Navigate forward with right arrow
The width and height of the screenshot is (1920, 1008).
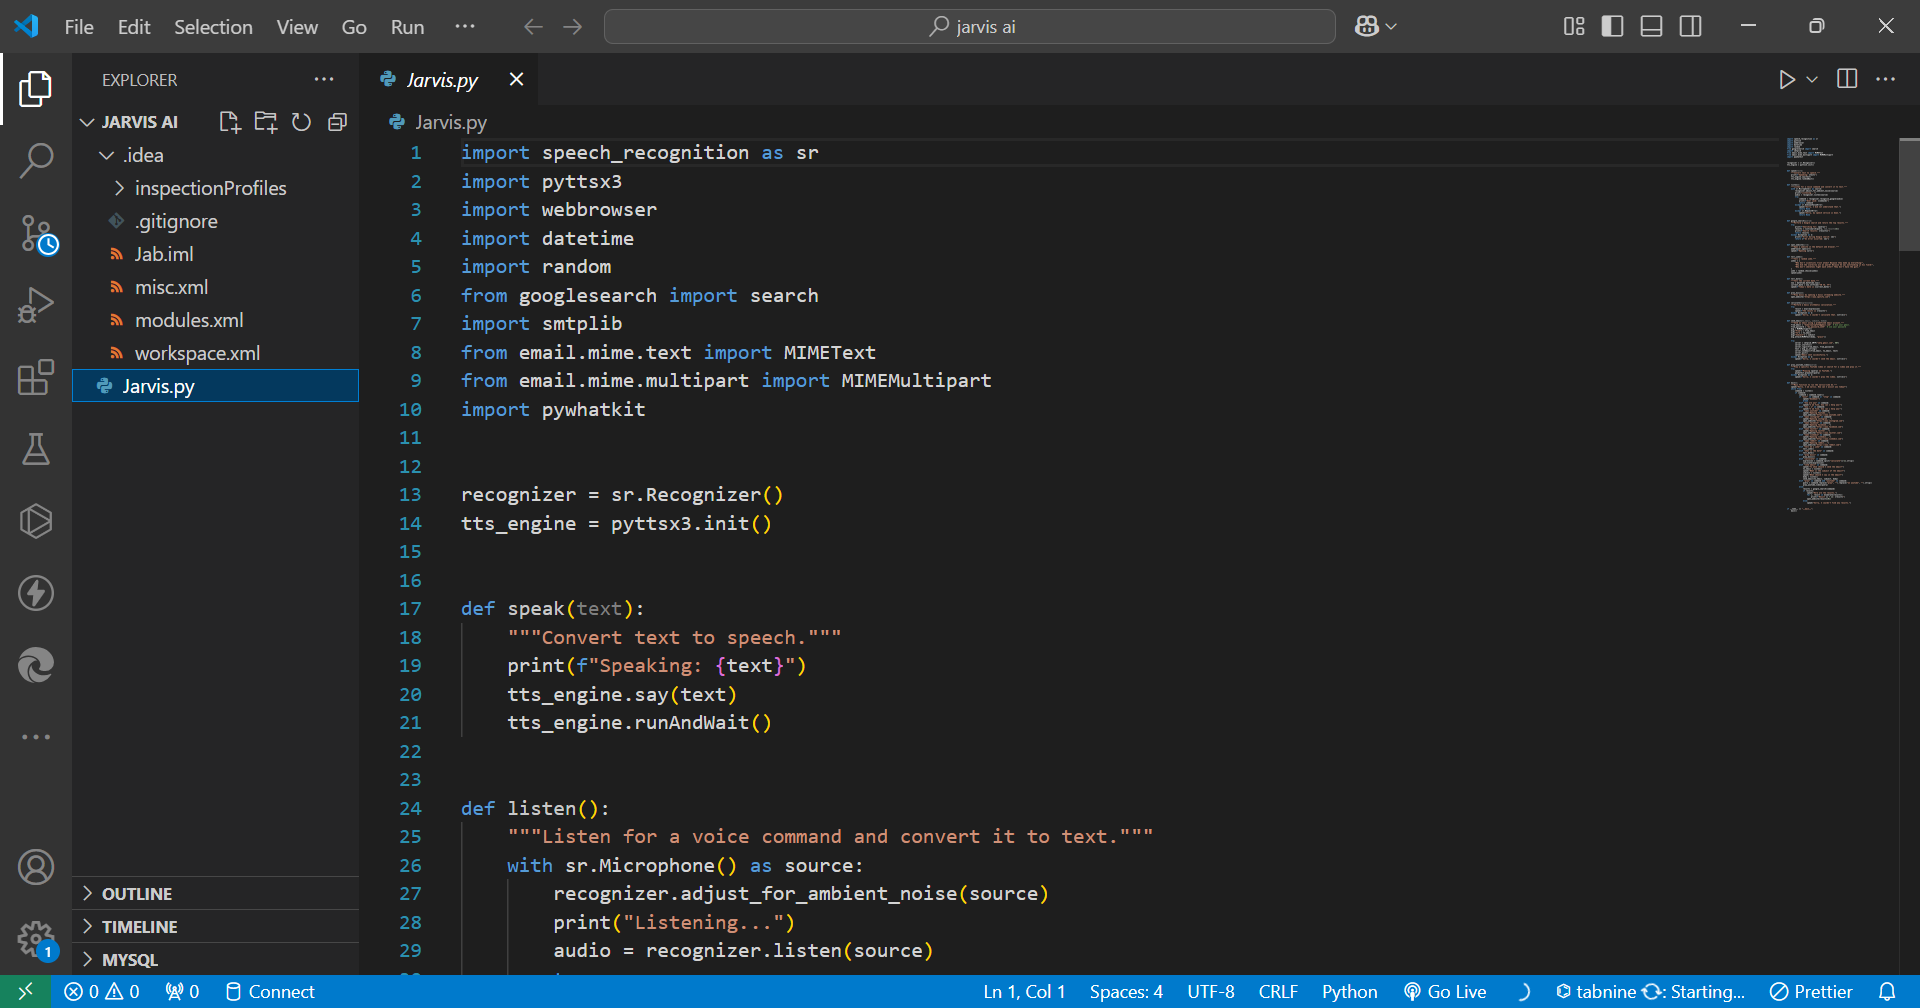click(x=573, y=27)
